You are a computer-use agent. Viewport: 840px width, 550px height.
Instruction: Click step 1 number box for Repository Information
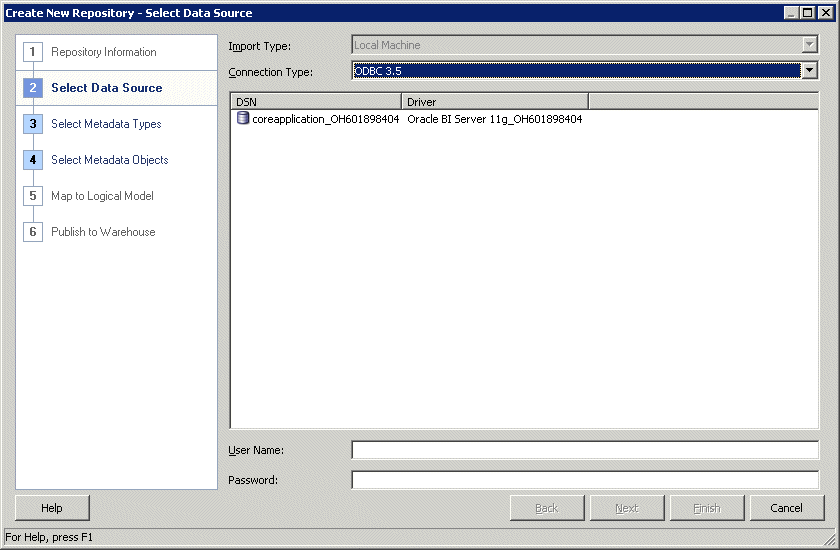click(33, 52)
